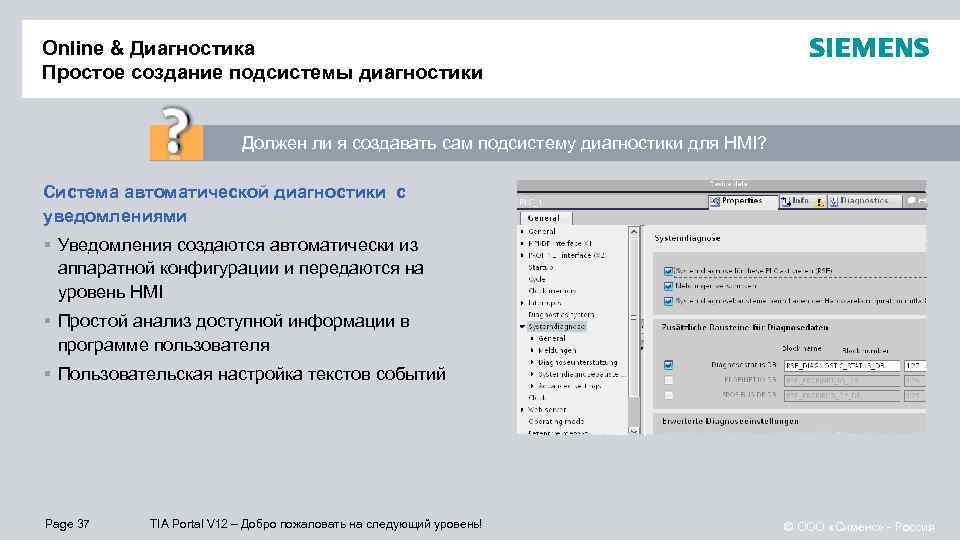Image resolution: width=960 pixels, height=540 pixels.
Task: Select the Systemdiagnose tree item
Action: pos(557,327)
